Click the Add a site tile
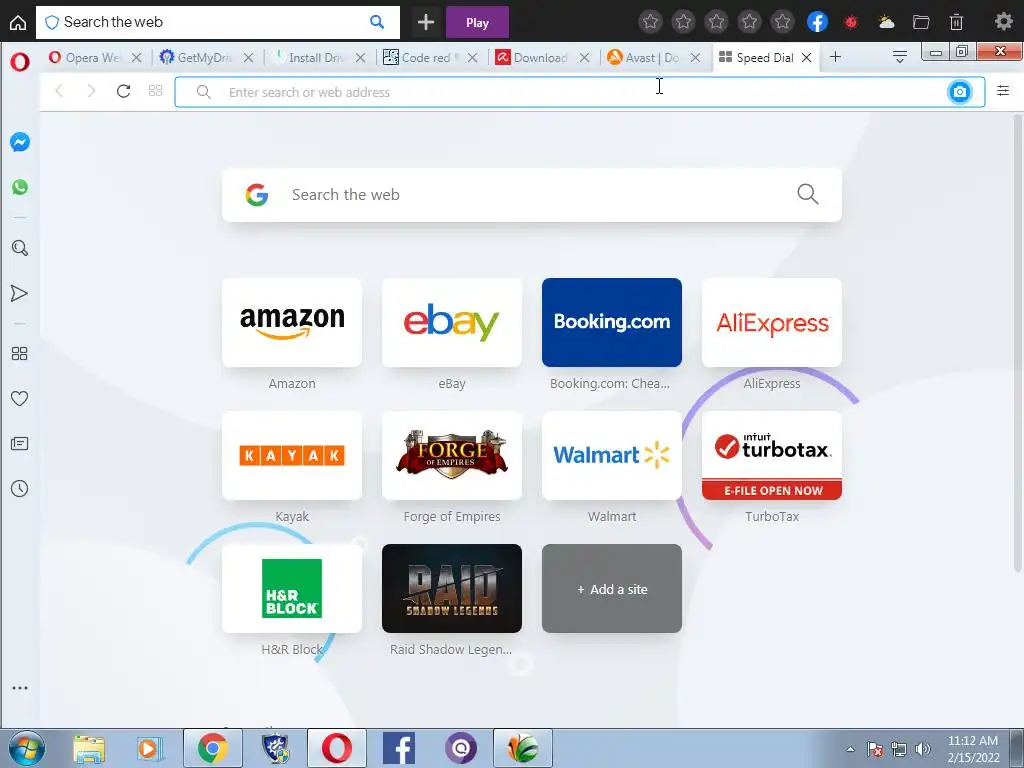The height and width of the screenshot is (768, 1024). pos(612,588)
